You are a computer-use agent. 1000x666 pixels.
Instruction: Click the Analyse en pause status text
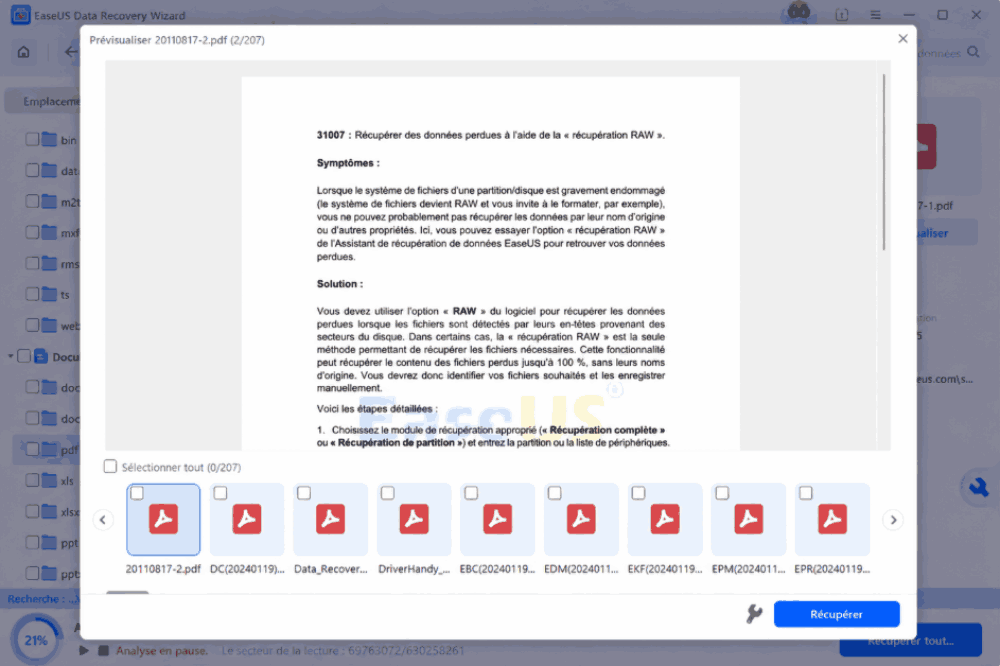pyautogui.click(x=161, y=651)
